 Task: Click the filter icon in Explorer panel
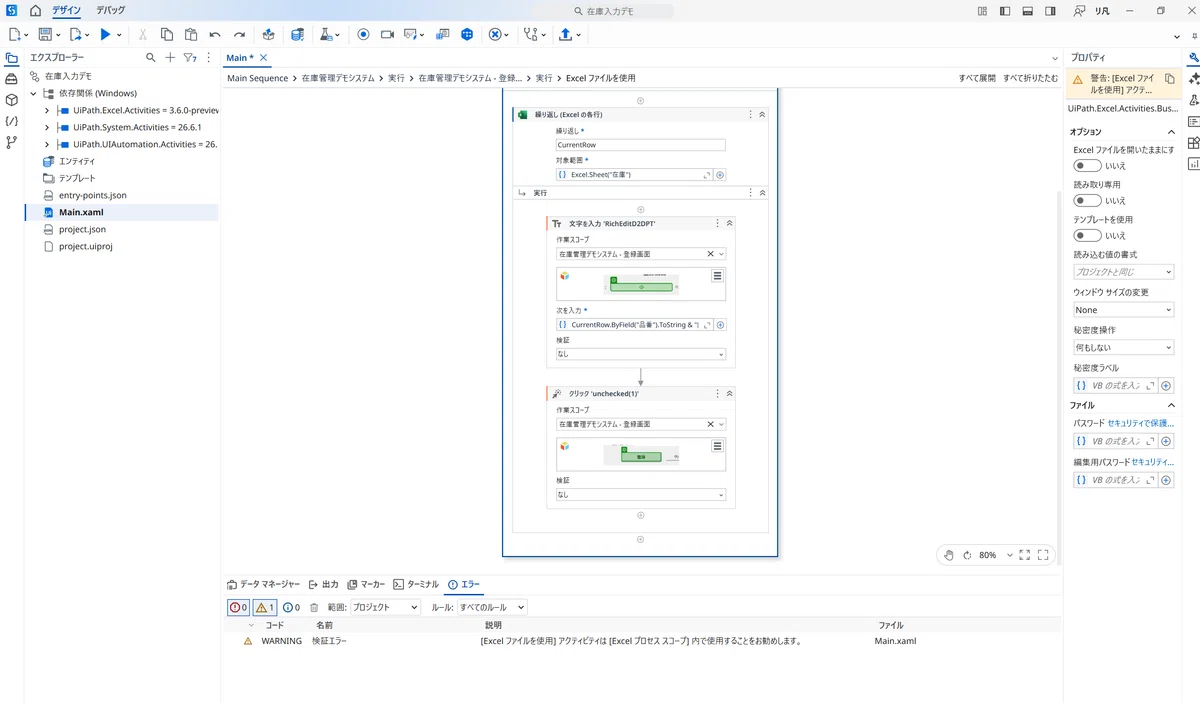(x=188, y=58)
